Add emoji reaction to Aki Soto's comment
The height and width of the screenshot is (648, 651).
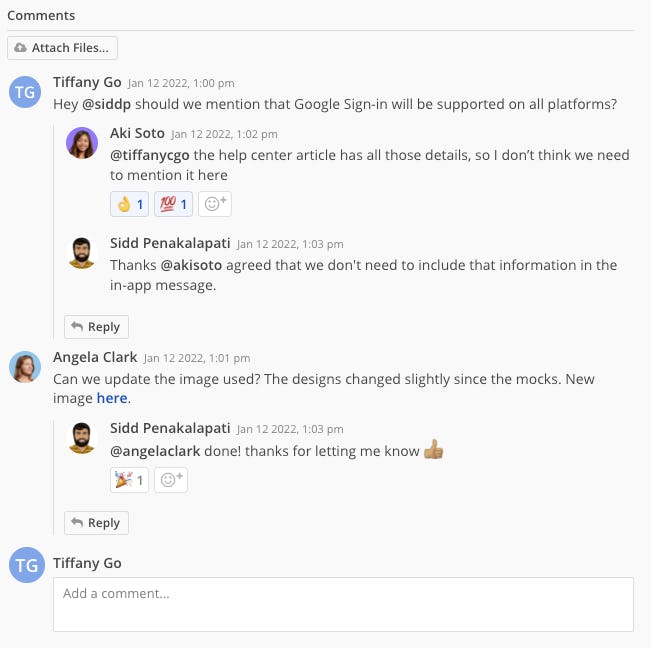pos(215,204)
